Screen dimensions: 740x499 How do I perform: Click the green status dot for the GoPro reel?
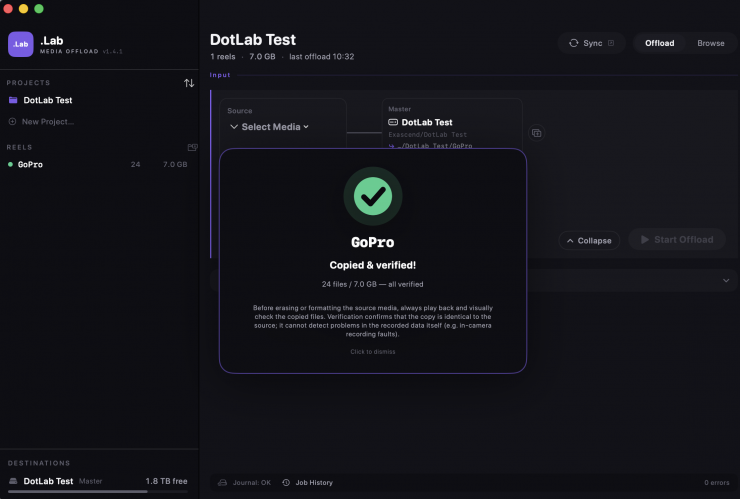[x=10, y=164]
